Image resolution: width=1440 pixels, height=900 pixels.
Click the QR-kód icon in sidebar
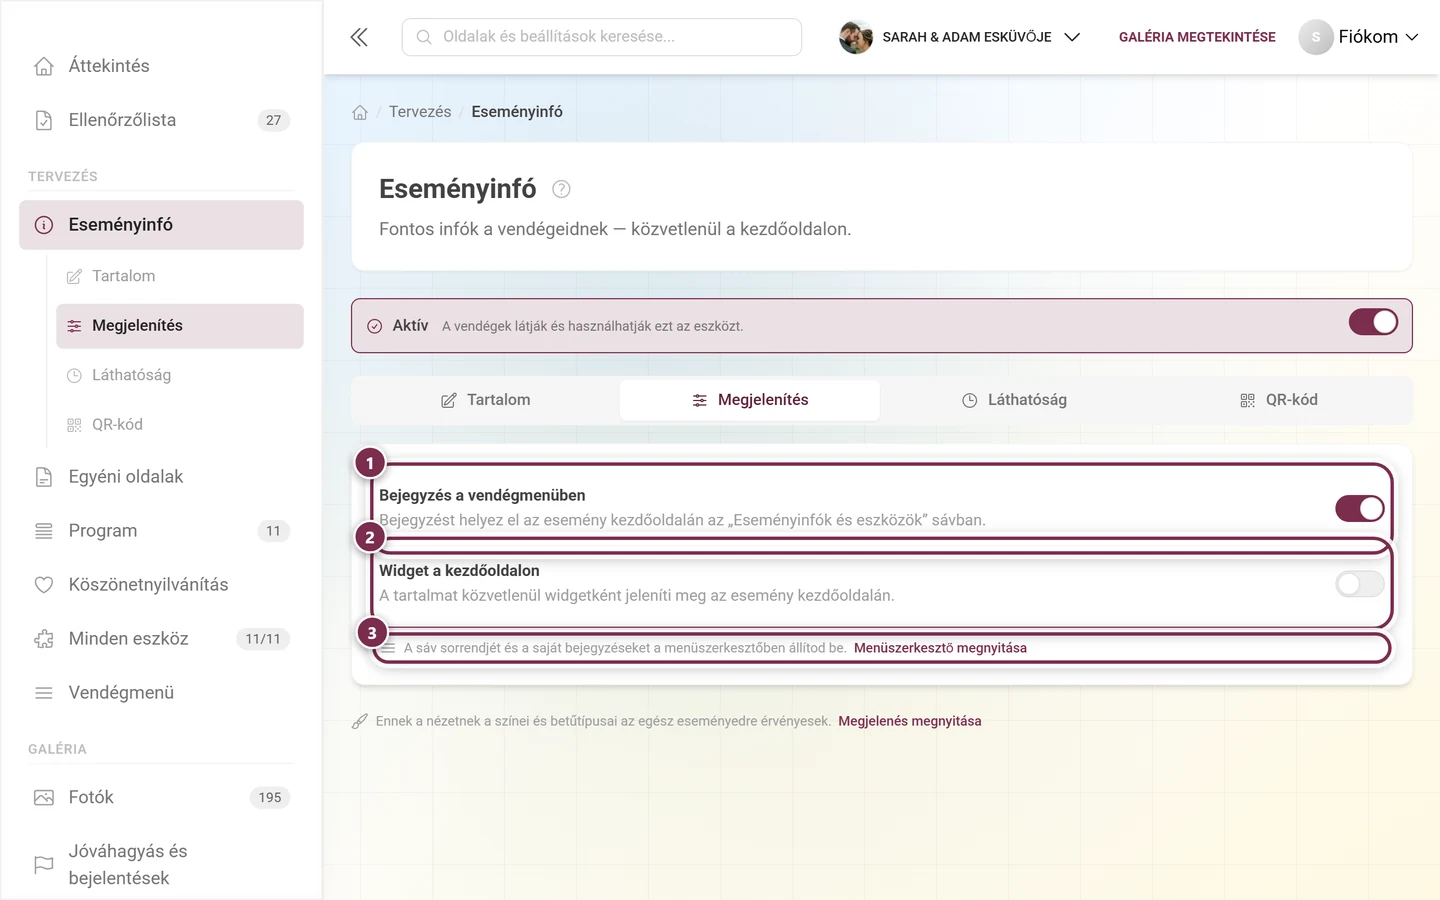pyautogui.click(x=74, y=425)
